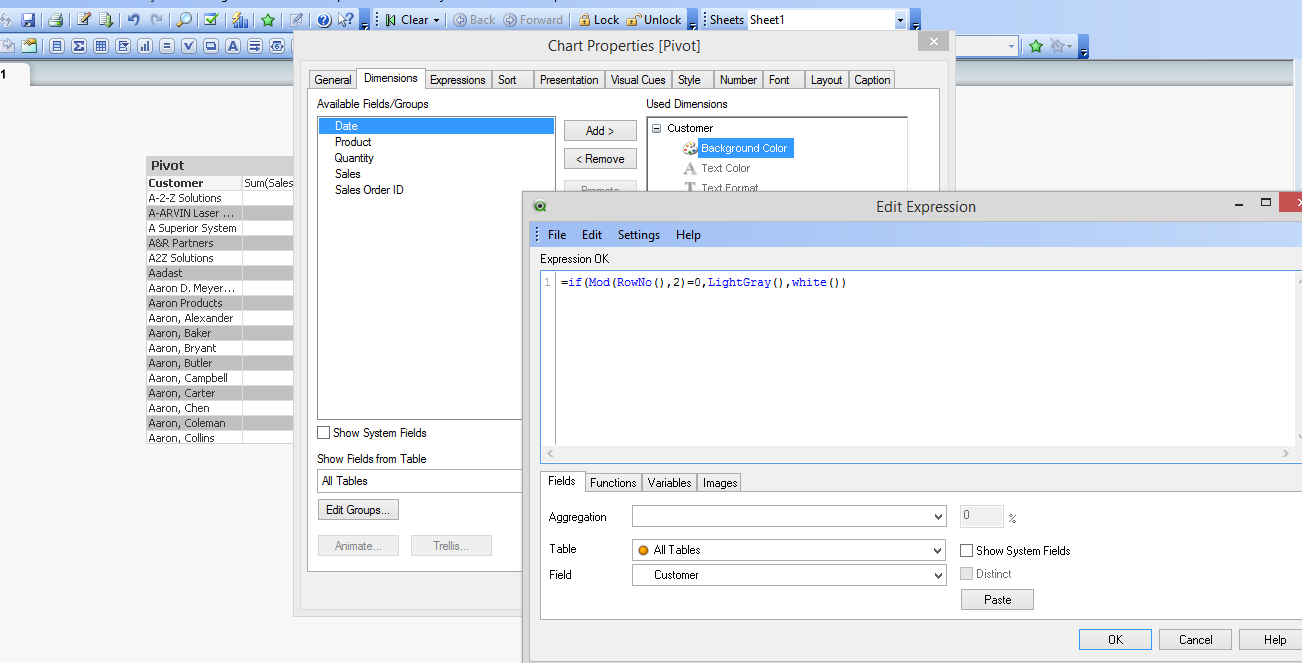Image resolution: width=1302 pixels, height=663 pixels.
Task: Click OK in Edit Expression dialog
Action: 1115,640
